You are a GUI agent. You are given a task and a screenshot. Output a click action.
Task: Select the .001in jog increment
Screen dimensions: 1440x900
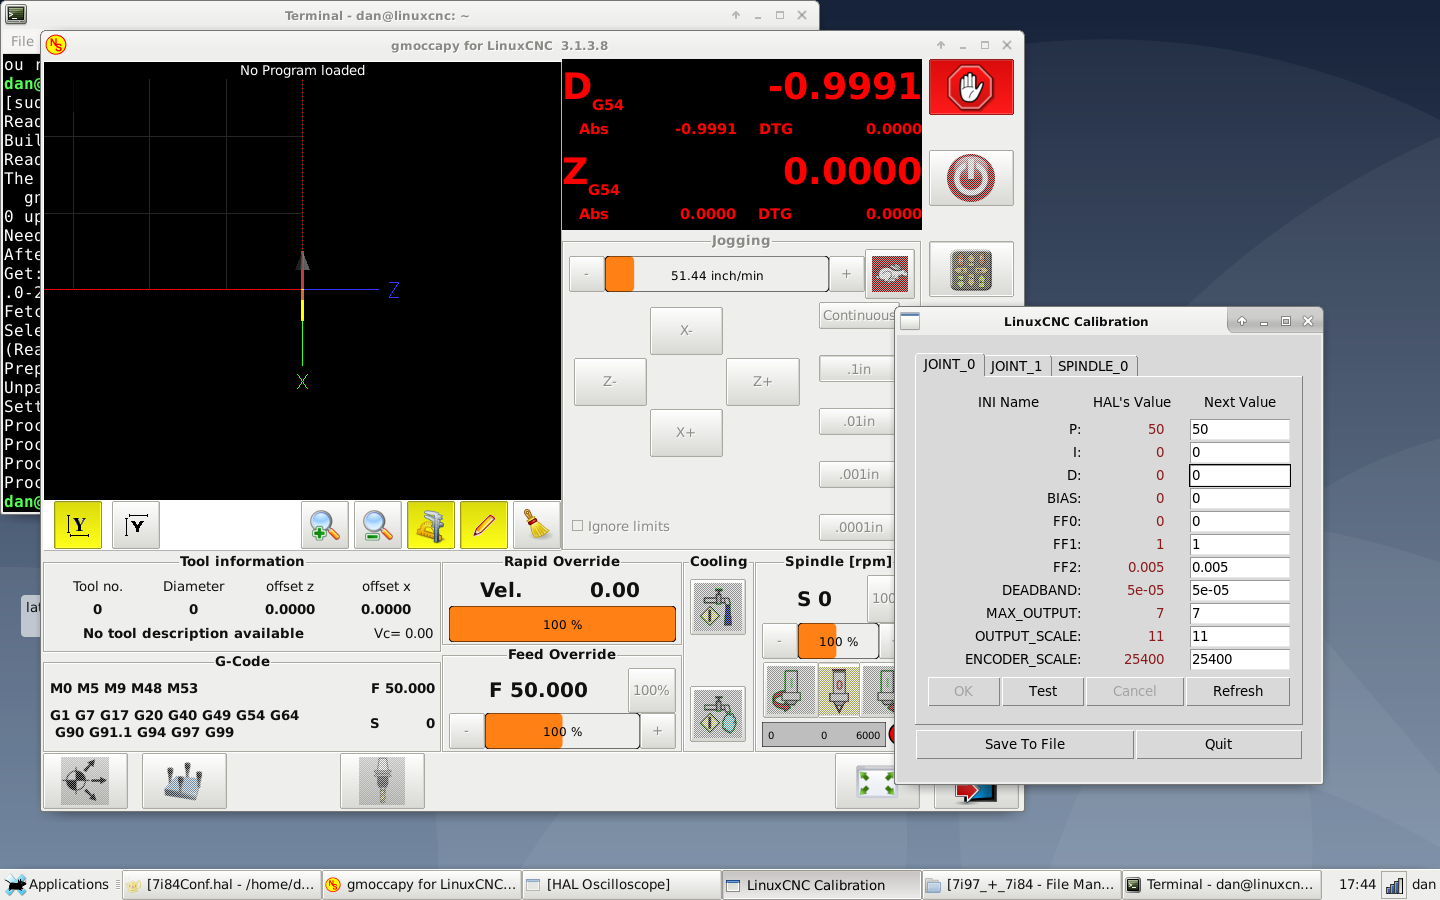[860, 474]
